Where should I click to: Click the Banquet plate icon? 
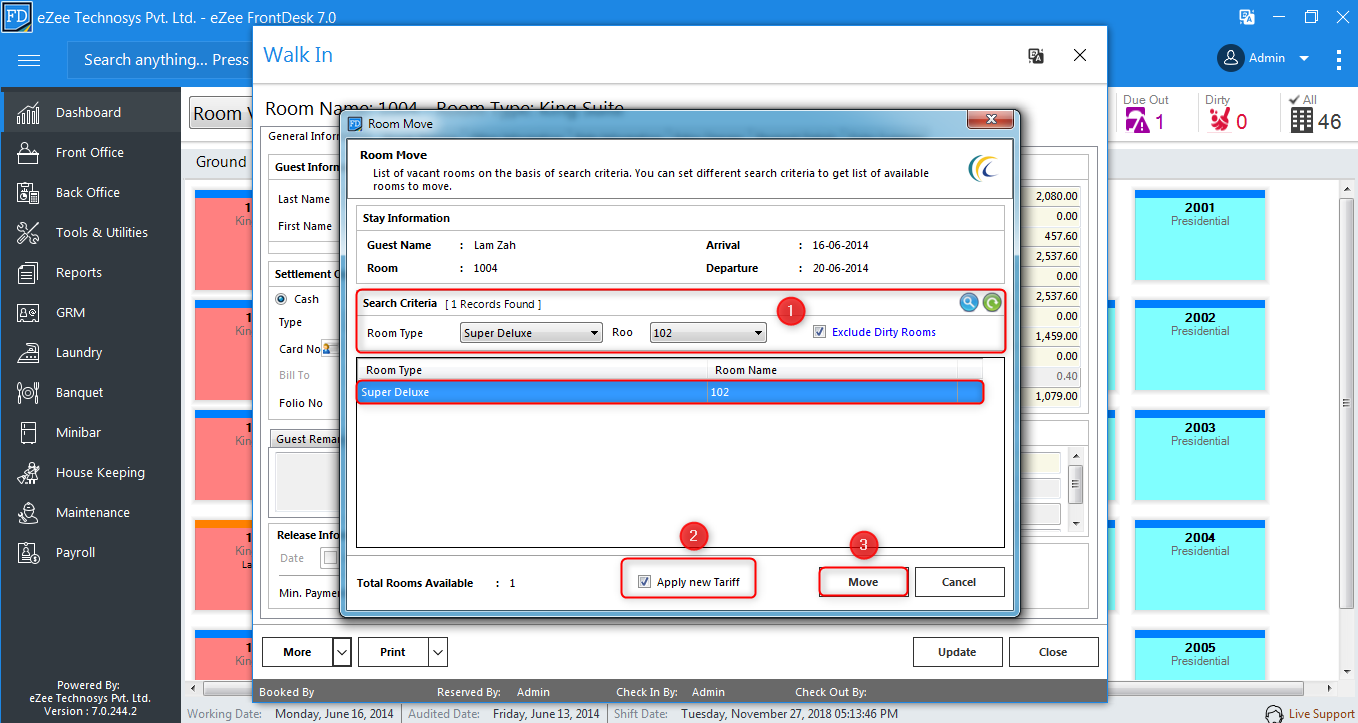[28, 393]
